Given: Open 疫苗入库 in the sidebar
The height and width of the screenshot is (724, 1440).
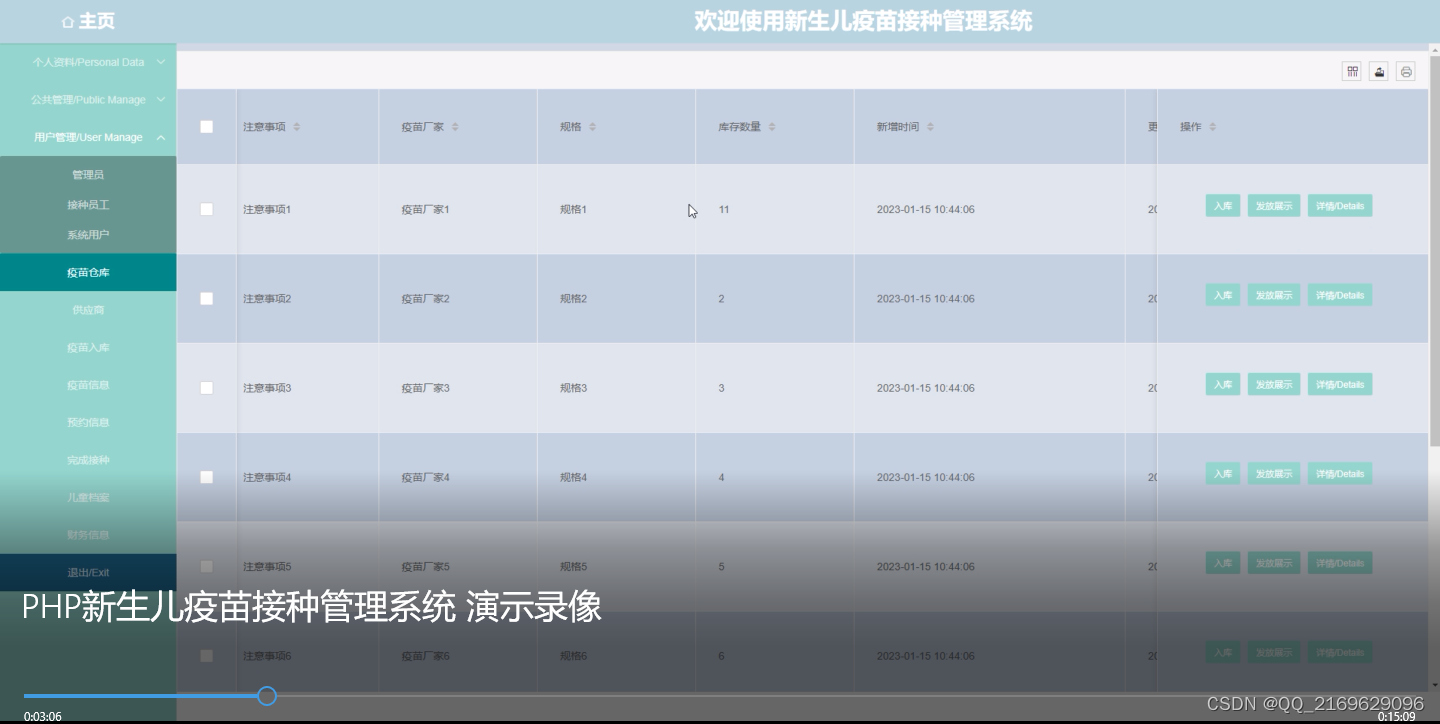Looking at the screenshot, I should pyautogui.click(x=88, y=347).
